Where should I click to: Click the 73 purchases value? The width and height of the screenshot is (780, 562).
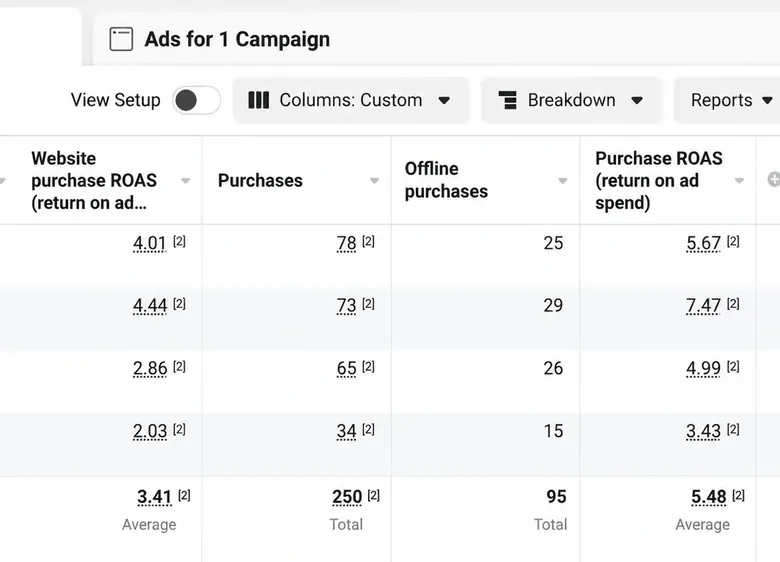coord(346,305)
